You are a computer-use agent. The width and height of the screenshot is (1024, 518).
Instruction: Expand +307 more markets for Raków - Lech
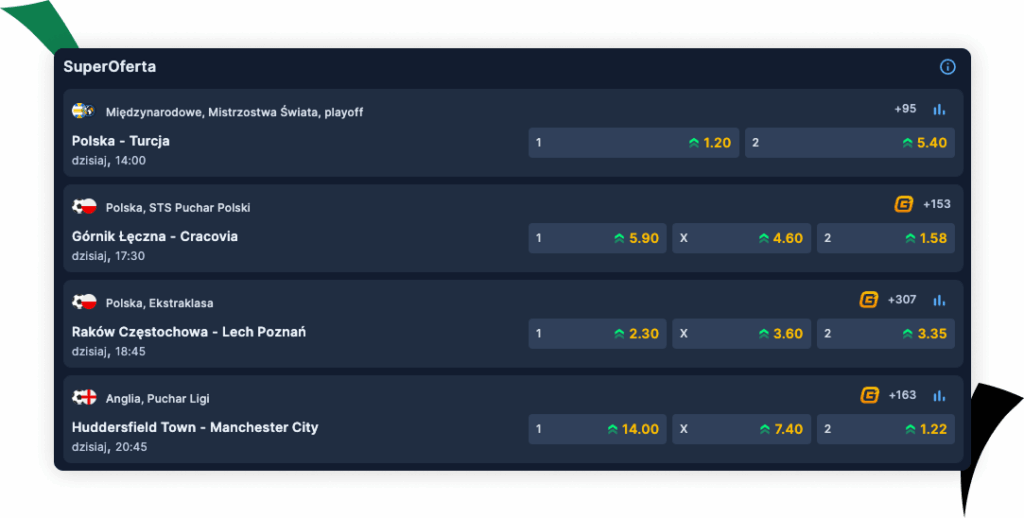tap(901, 299)
